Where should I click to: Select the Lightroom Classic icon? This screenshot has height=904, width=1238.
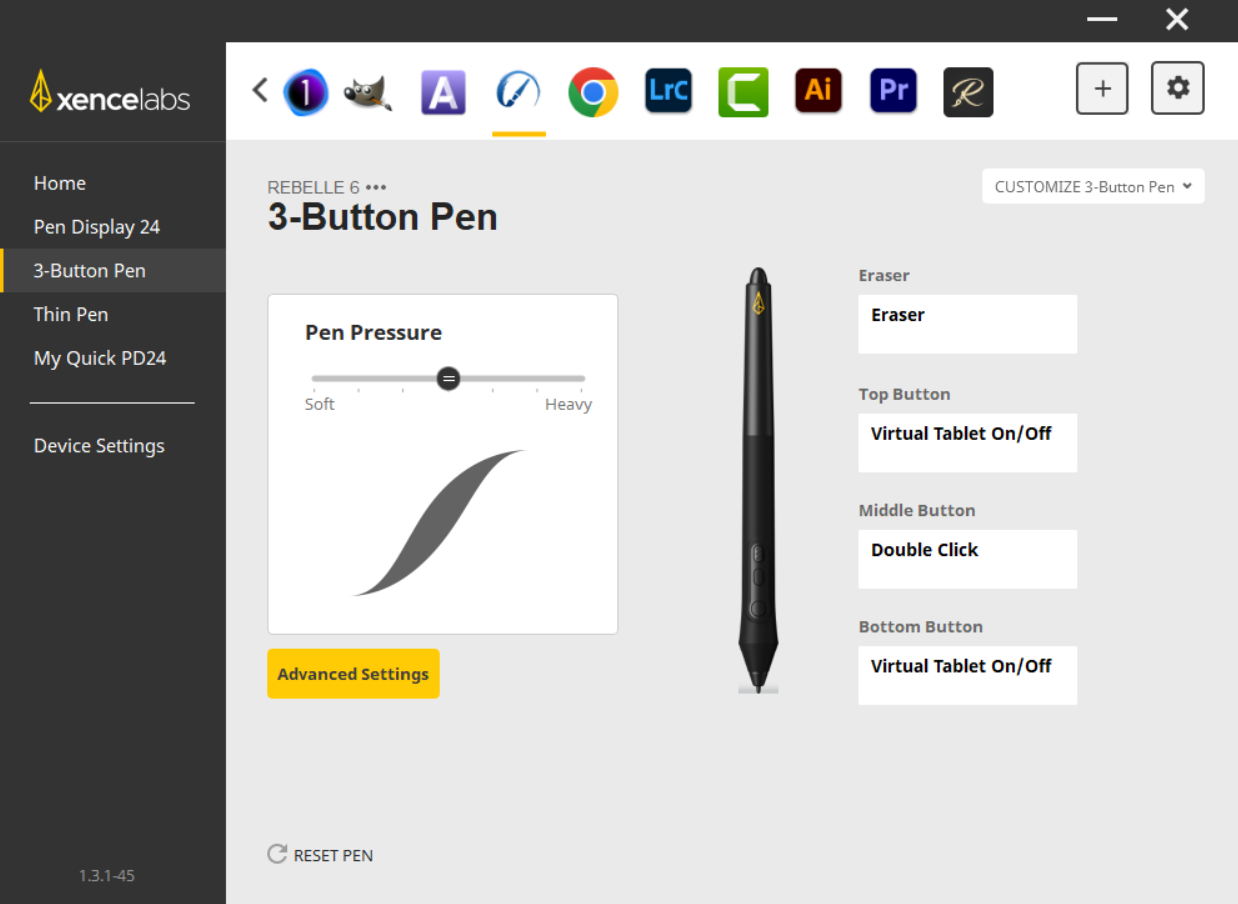click(x=668, y=91)
